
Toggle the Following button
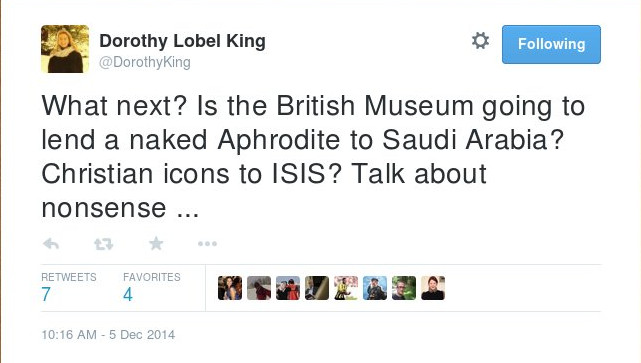click(x=551, y=44)
